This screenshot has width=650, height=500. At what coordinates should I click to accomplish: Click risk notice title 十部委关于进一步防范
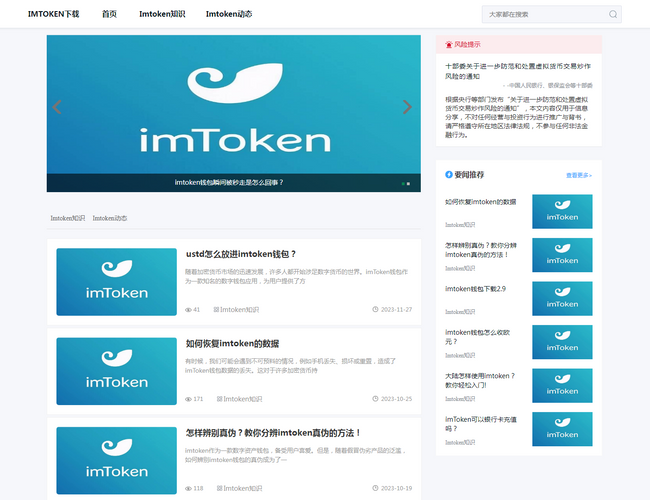tap(518, 71)
